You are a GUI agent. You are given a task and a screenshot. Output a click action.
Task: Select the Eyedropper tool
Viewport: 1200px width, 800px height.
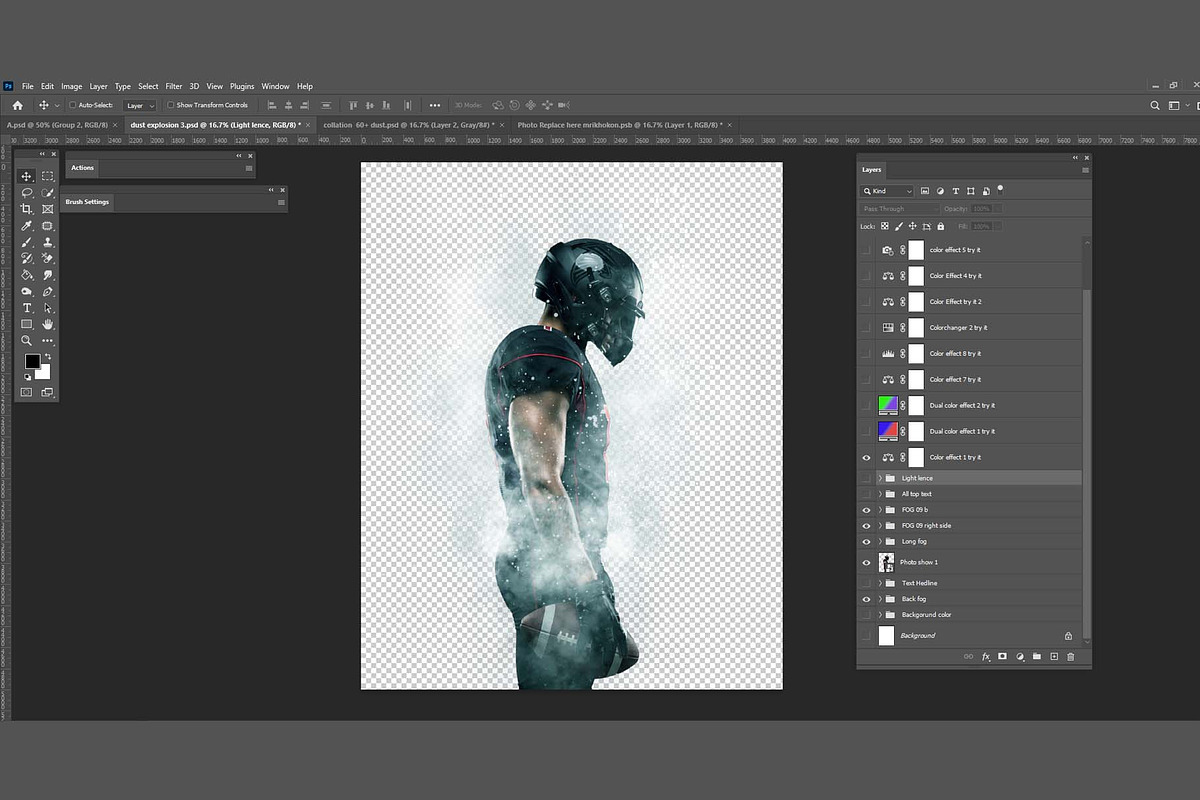click(x=27, y=226)
